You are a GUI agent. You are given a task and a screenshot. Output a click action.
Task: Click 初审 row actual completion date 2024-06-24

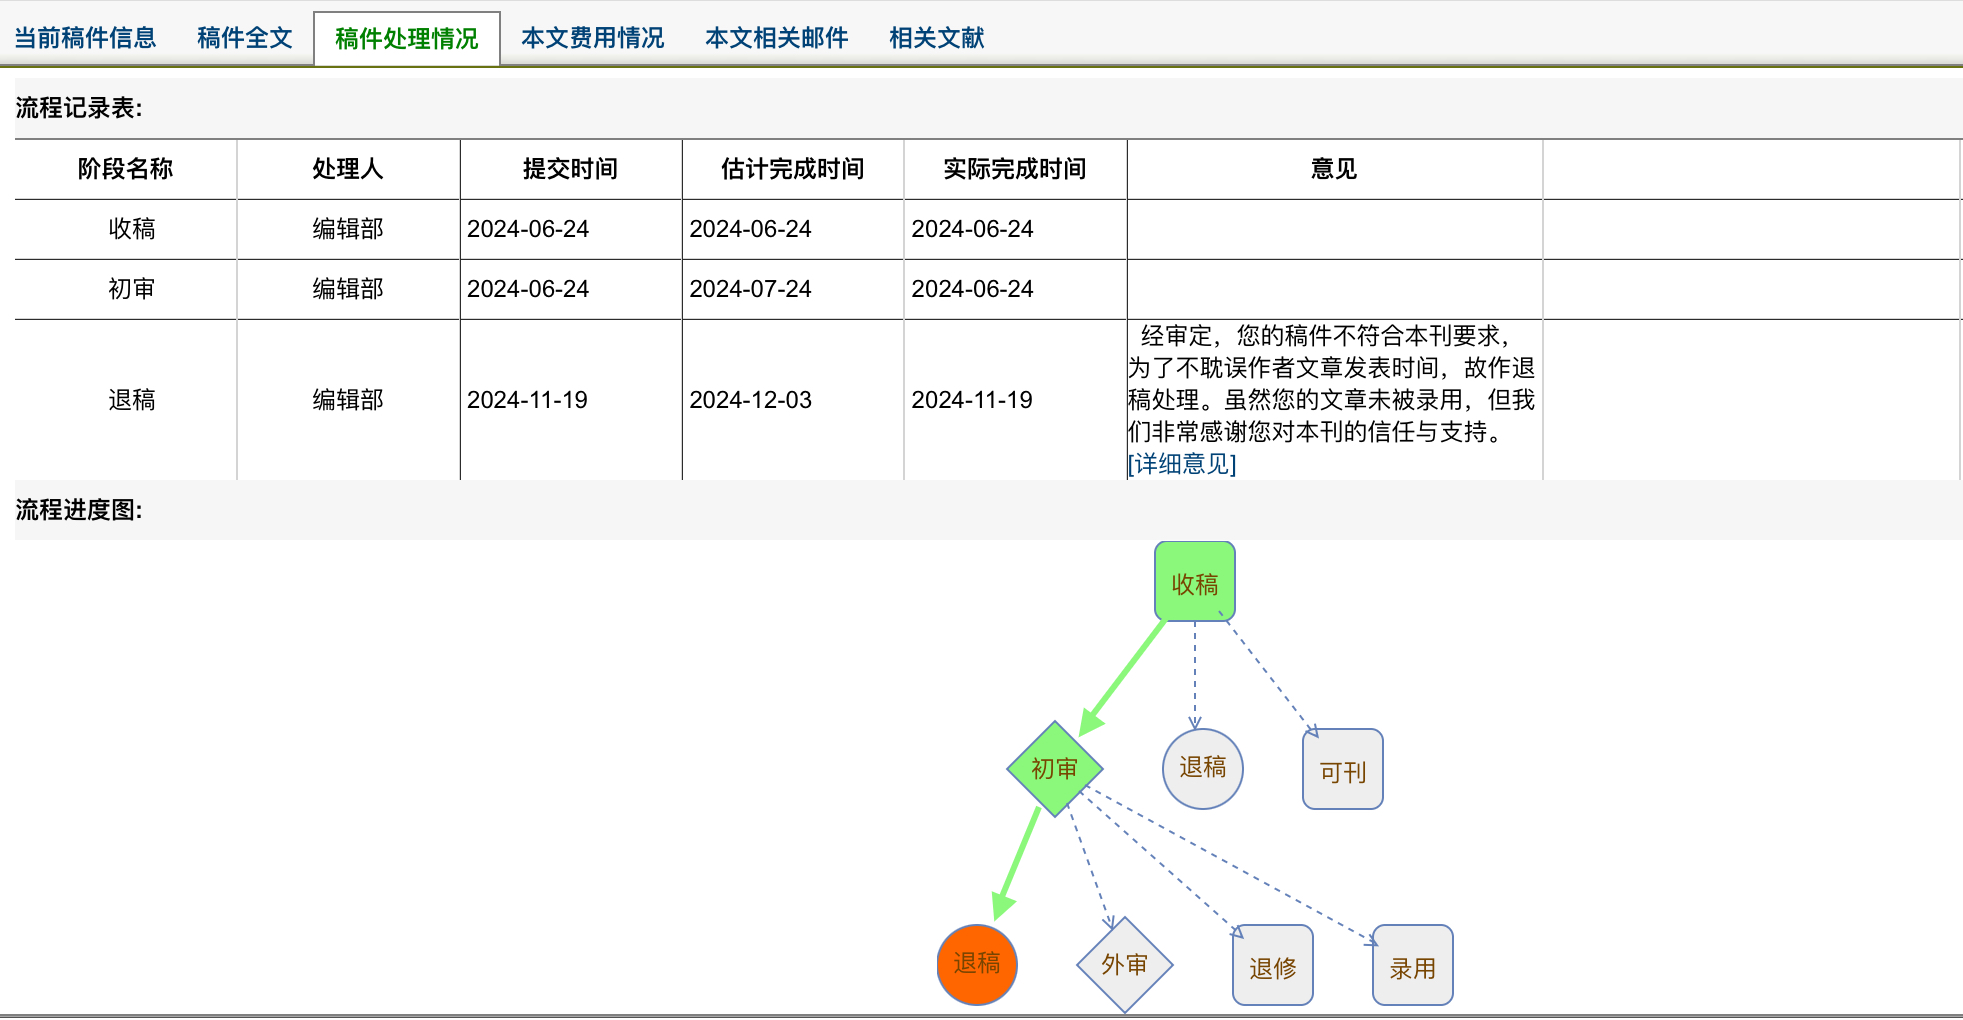pos(972,289)
